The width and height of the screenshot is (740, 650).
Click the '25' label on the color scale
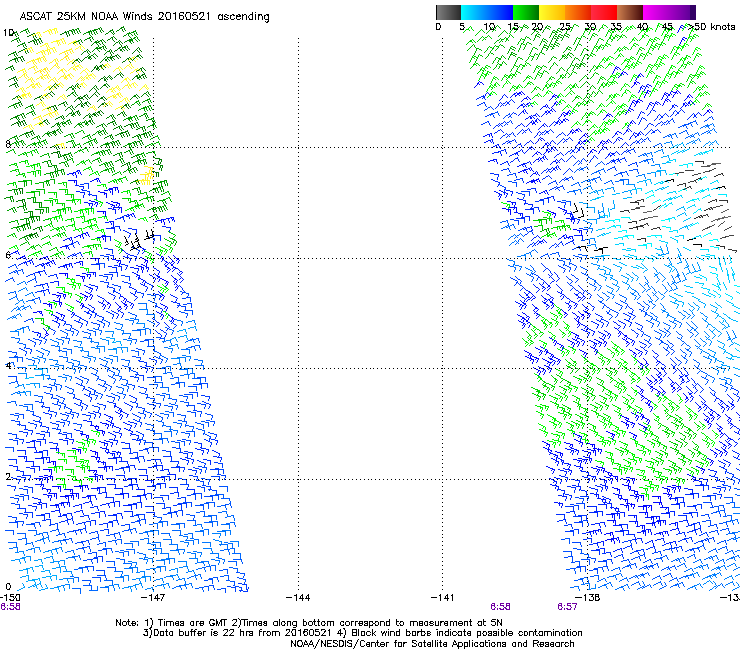click(564, 27)
